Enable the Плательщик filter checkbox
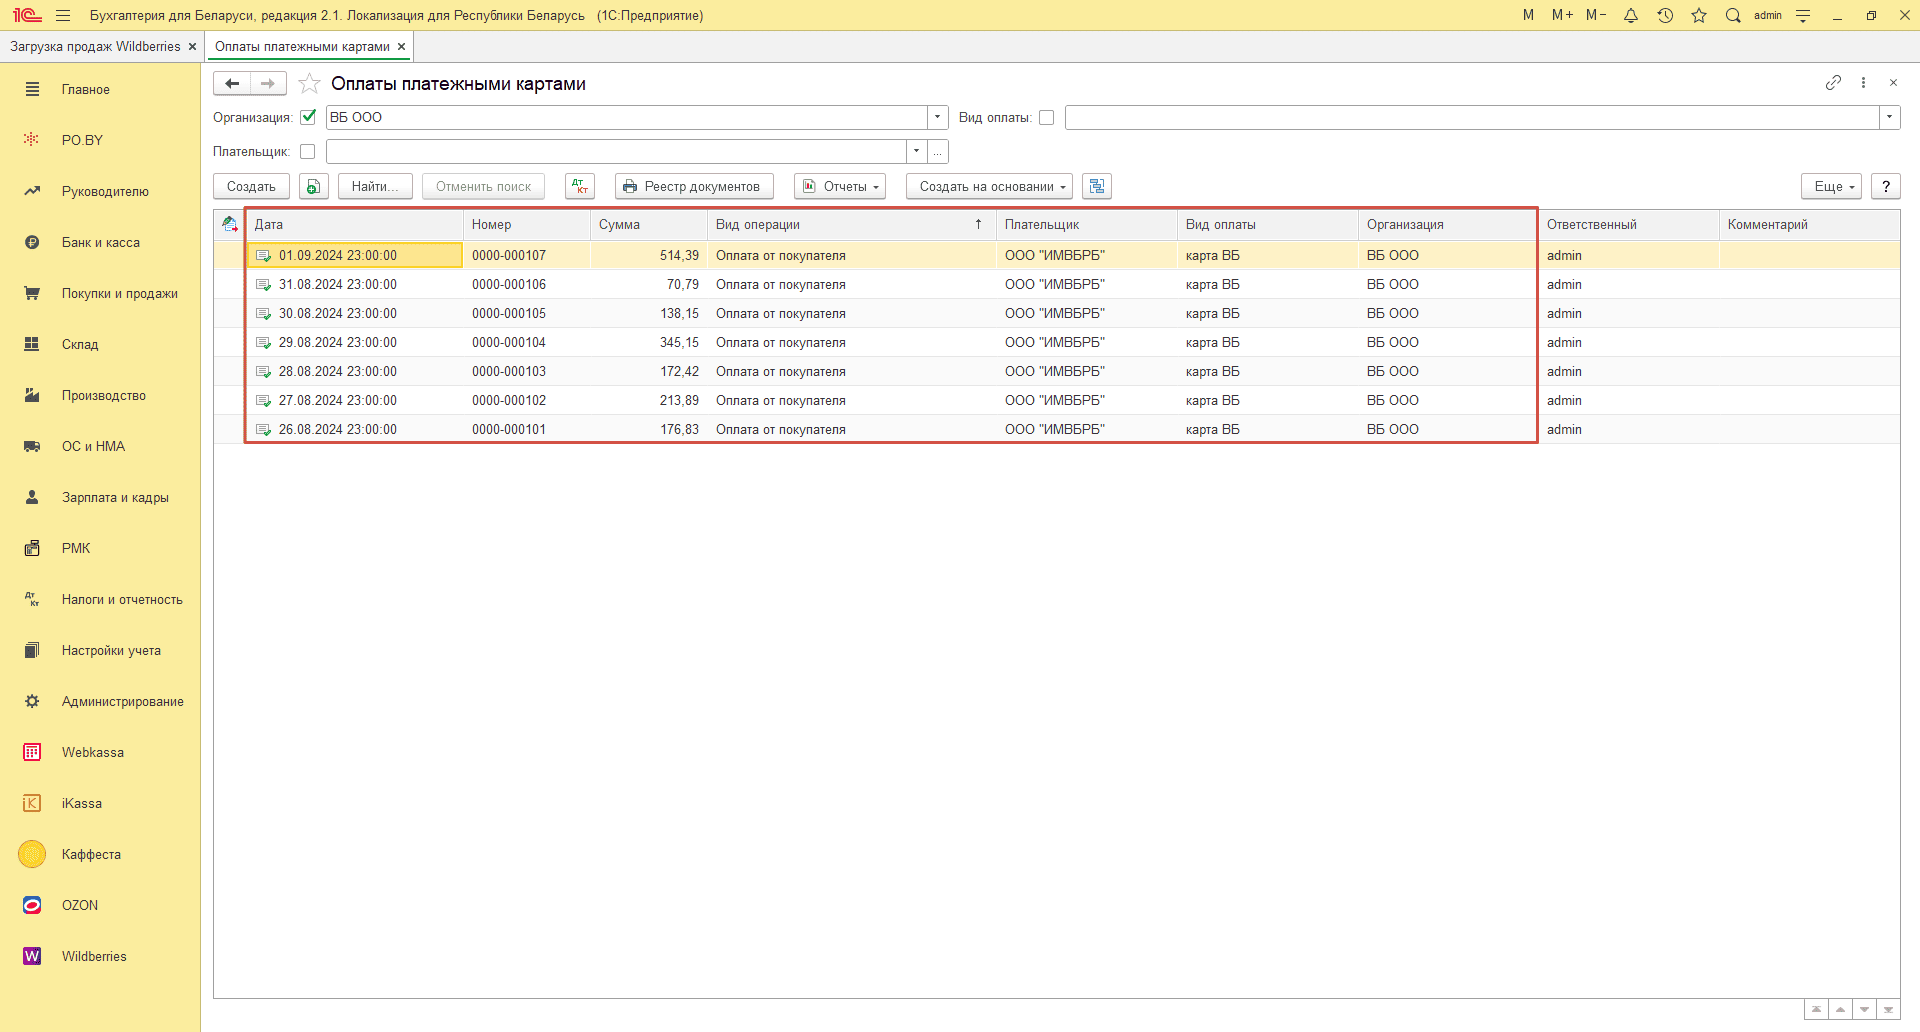Screen dimensions: 1920x1032 [308, 152]
